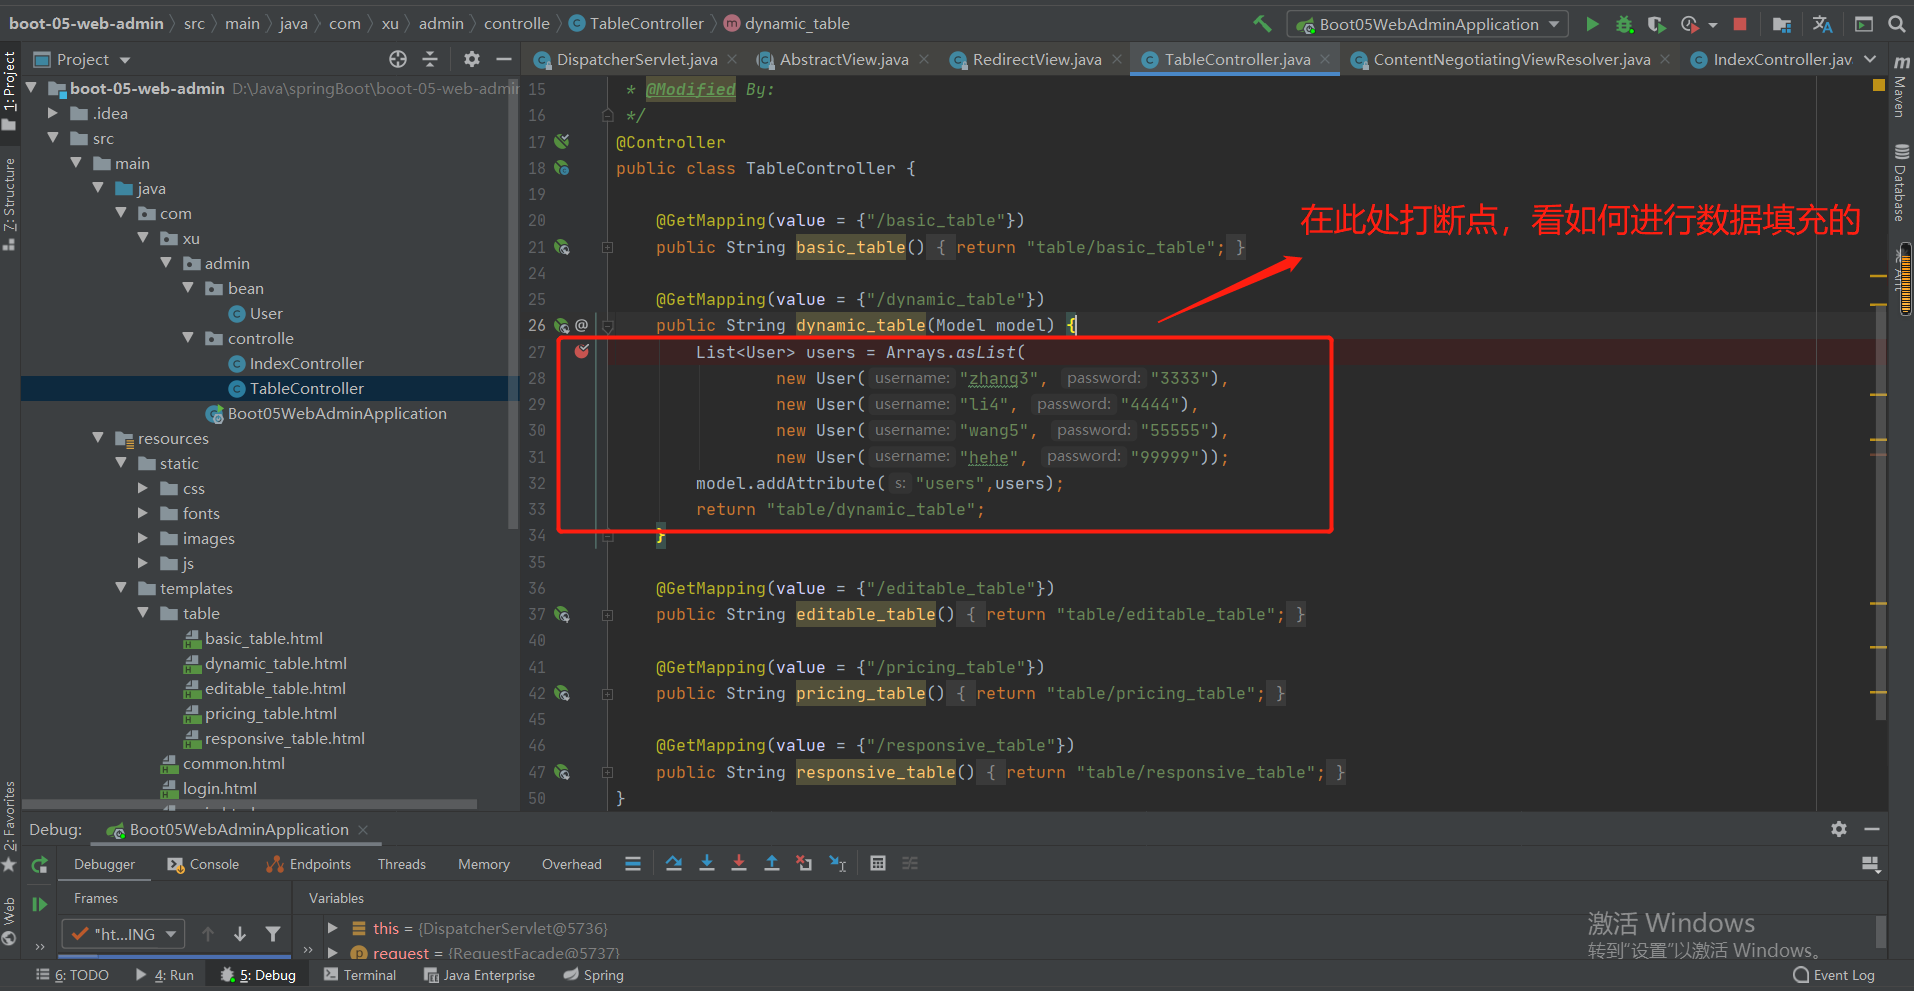The width and height of the screenshot is (1914, 991).
Task: Click the Step Over debugger icon
Action: point(674,863)
